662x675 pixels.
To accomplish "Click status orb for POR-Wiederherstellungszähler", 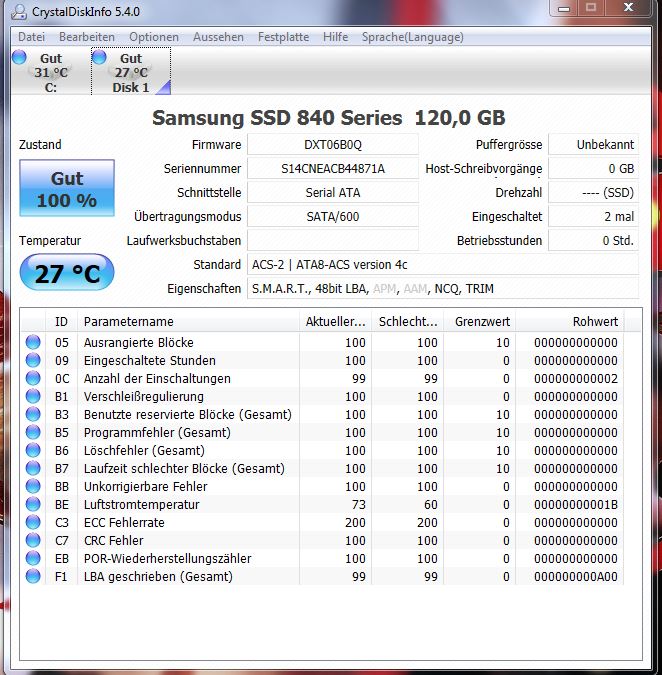I will [x=33, y=558].
